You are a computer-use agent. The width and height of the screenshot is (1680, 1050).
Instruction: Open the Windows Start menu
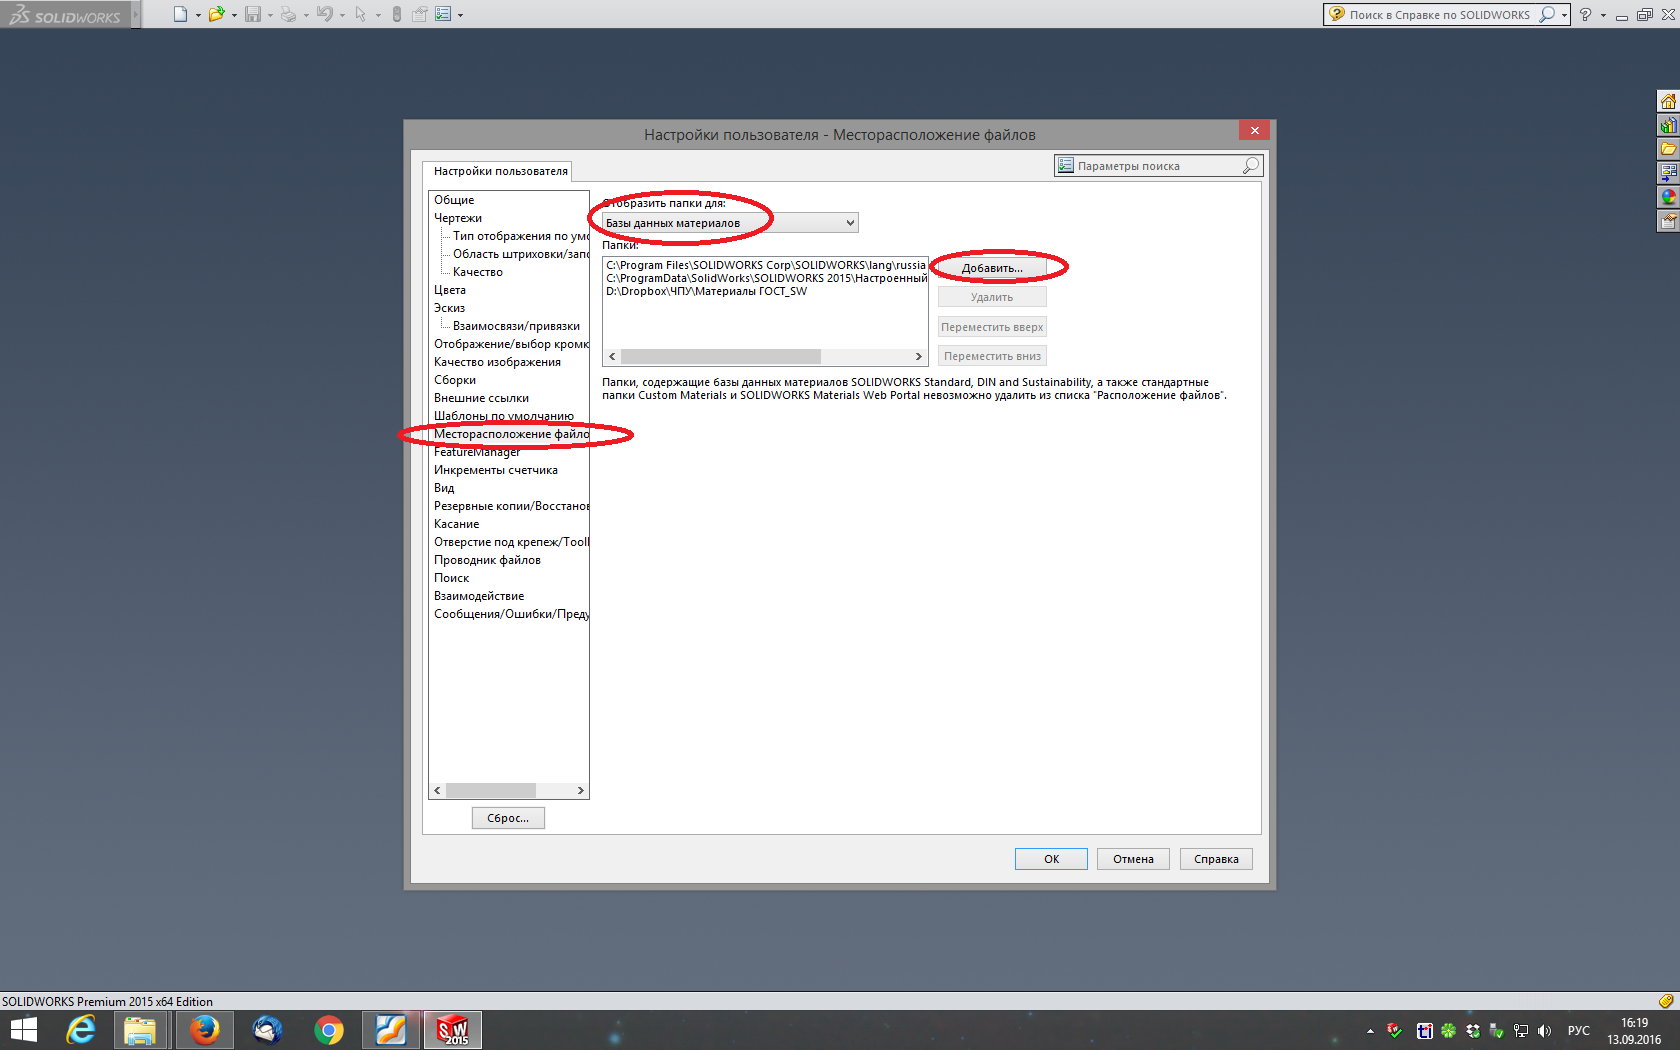point(24,1030)
